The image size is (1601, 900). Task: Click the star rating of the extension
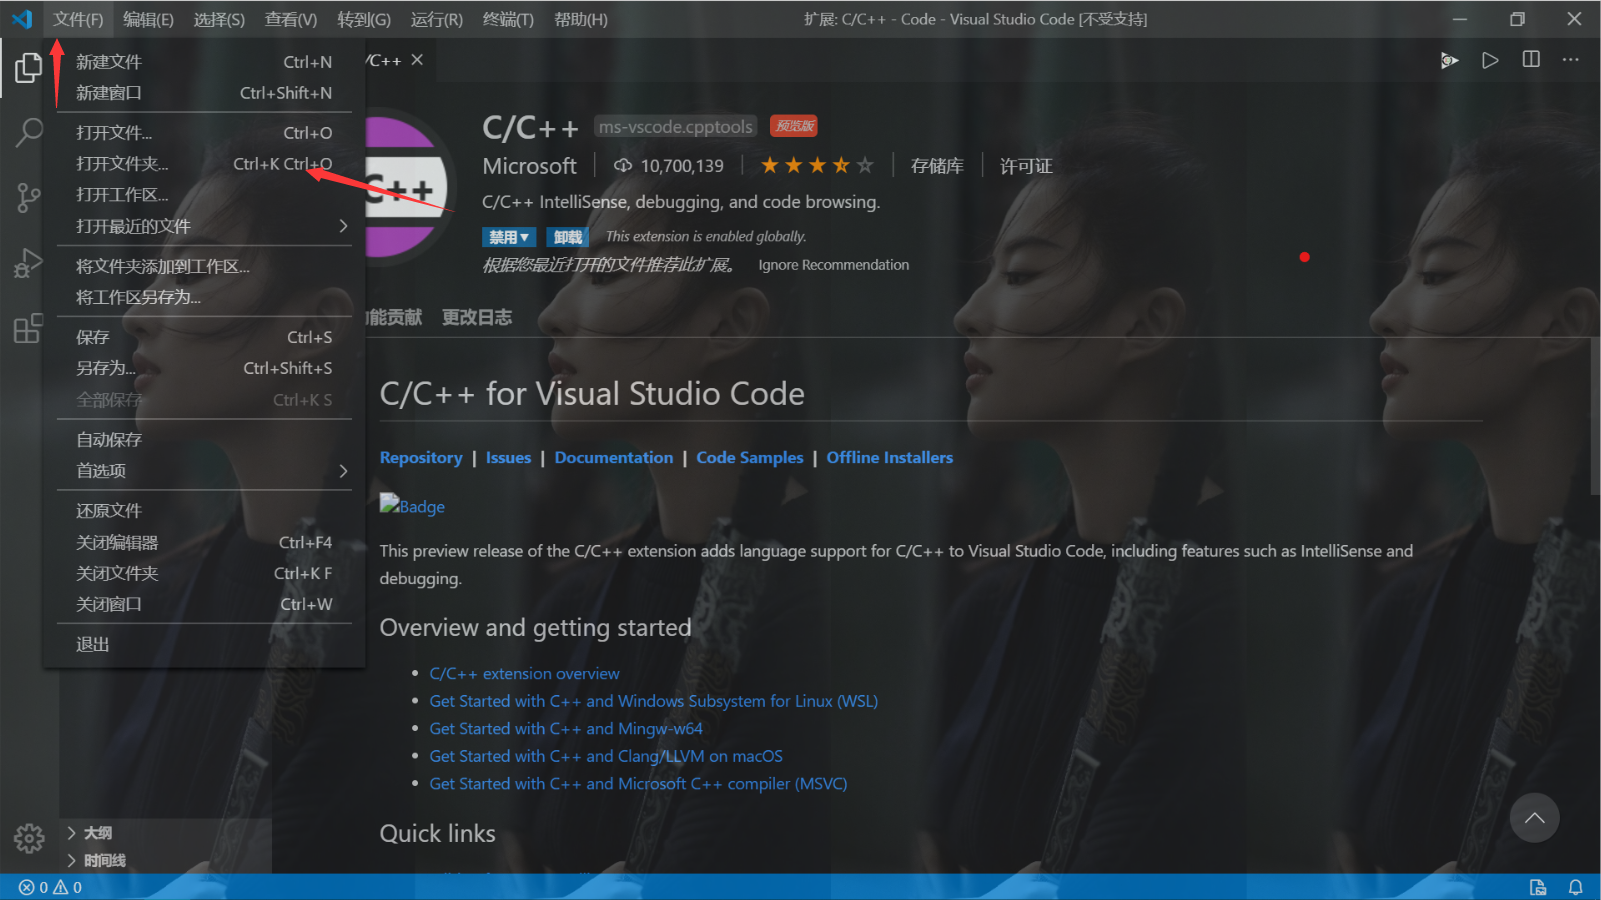(817, 165)
